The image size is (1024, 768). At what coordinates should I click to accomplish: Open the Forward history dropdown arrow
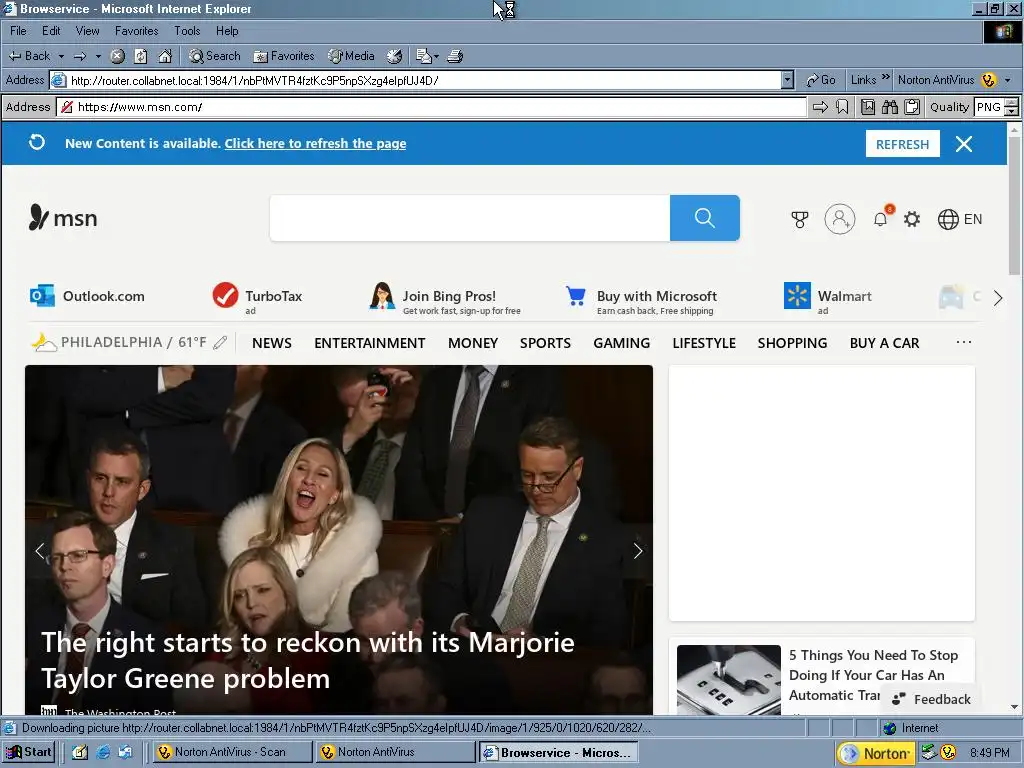coord(98,56)
